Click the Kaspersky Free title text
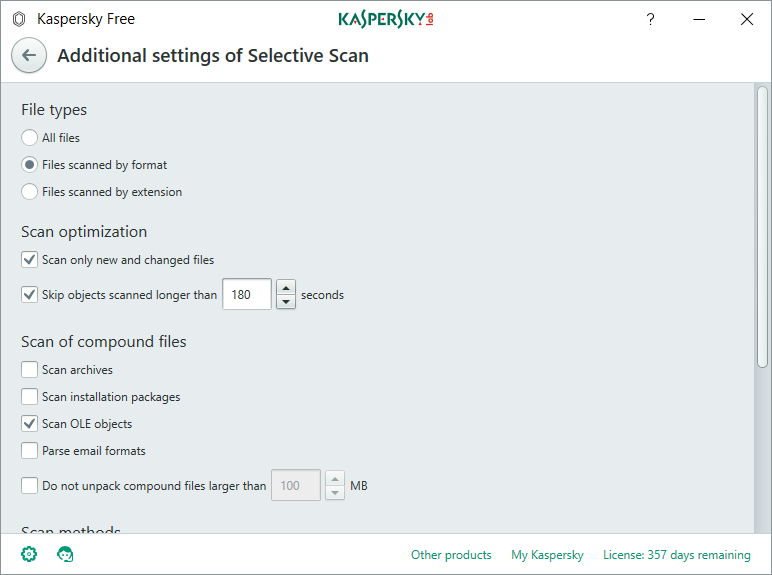 86,19
